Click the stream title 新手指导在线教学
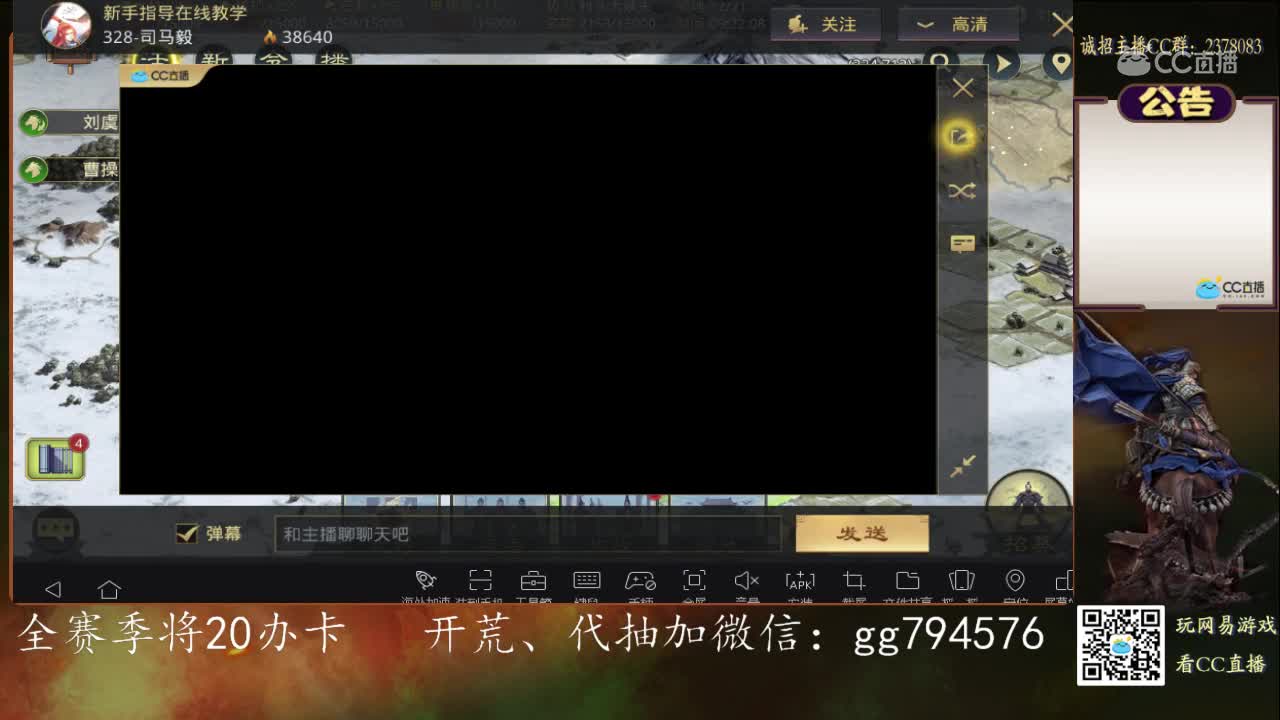The width and height of the screenshot is (1280, 720). [x=175, y=13]
